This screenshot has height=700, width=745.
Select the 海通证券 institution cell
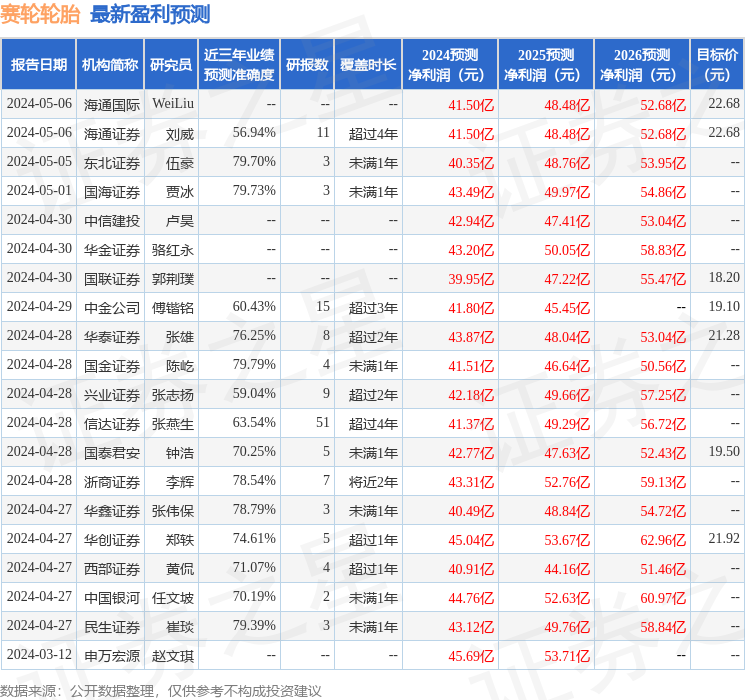(112, 134)
